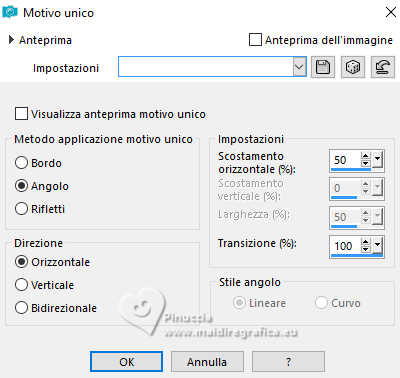
Task: Open slider popup for Transizione
Action: point(377,246)
